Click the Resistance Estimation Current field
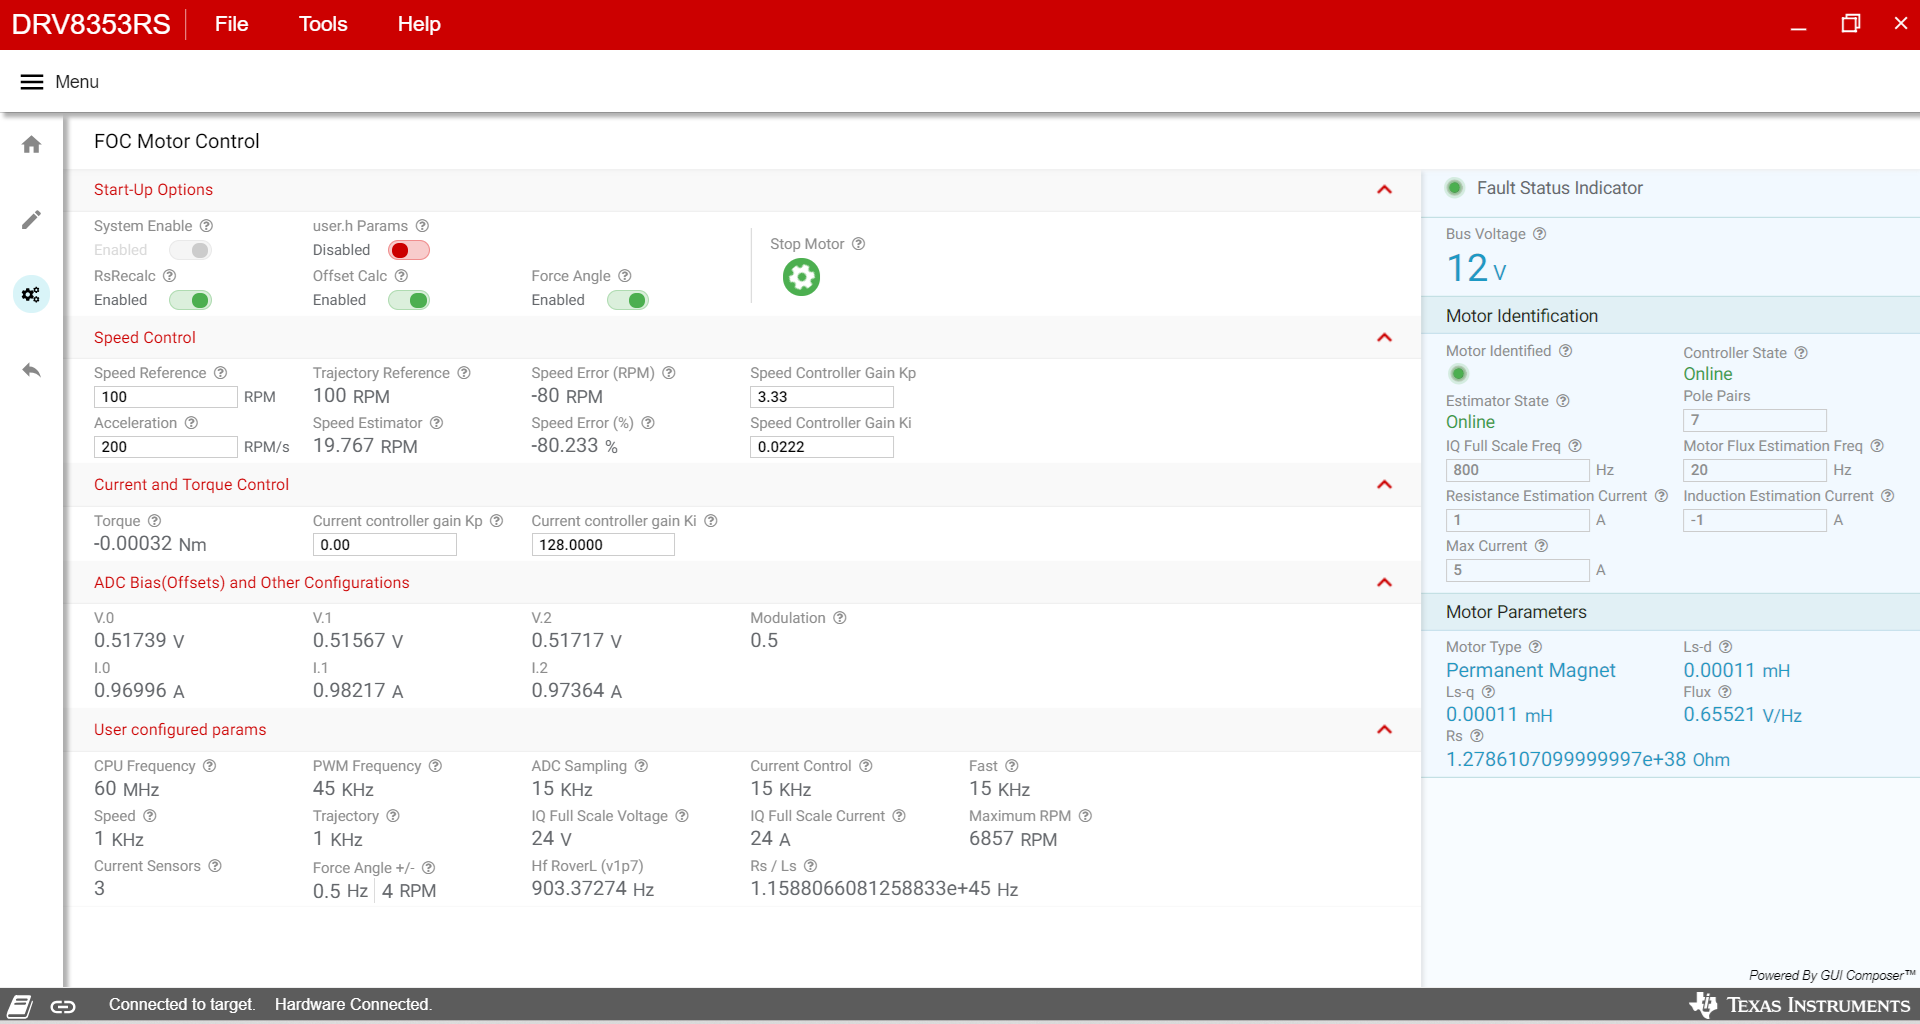The height and width of the screenshot is (1024, 1920). tap(1518, 520)
